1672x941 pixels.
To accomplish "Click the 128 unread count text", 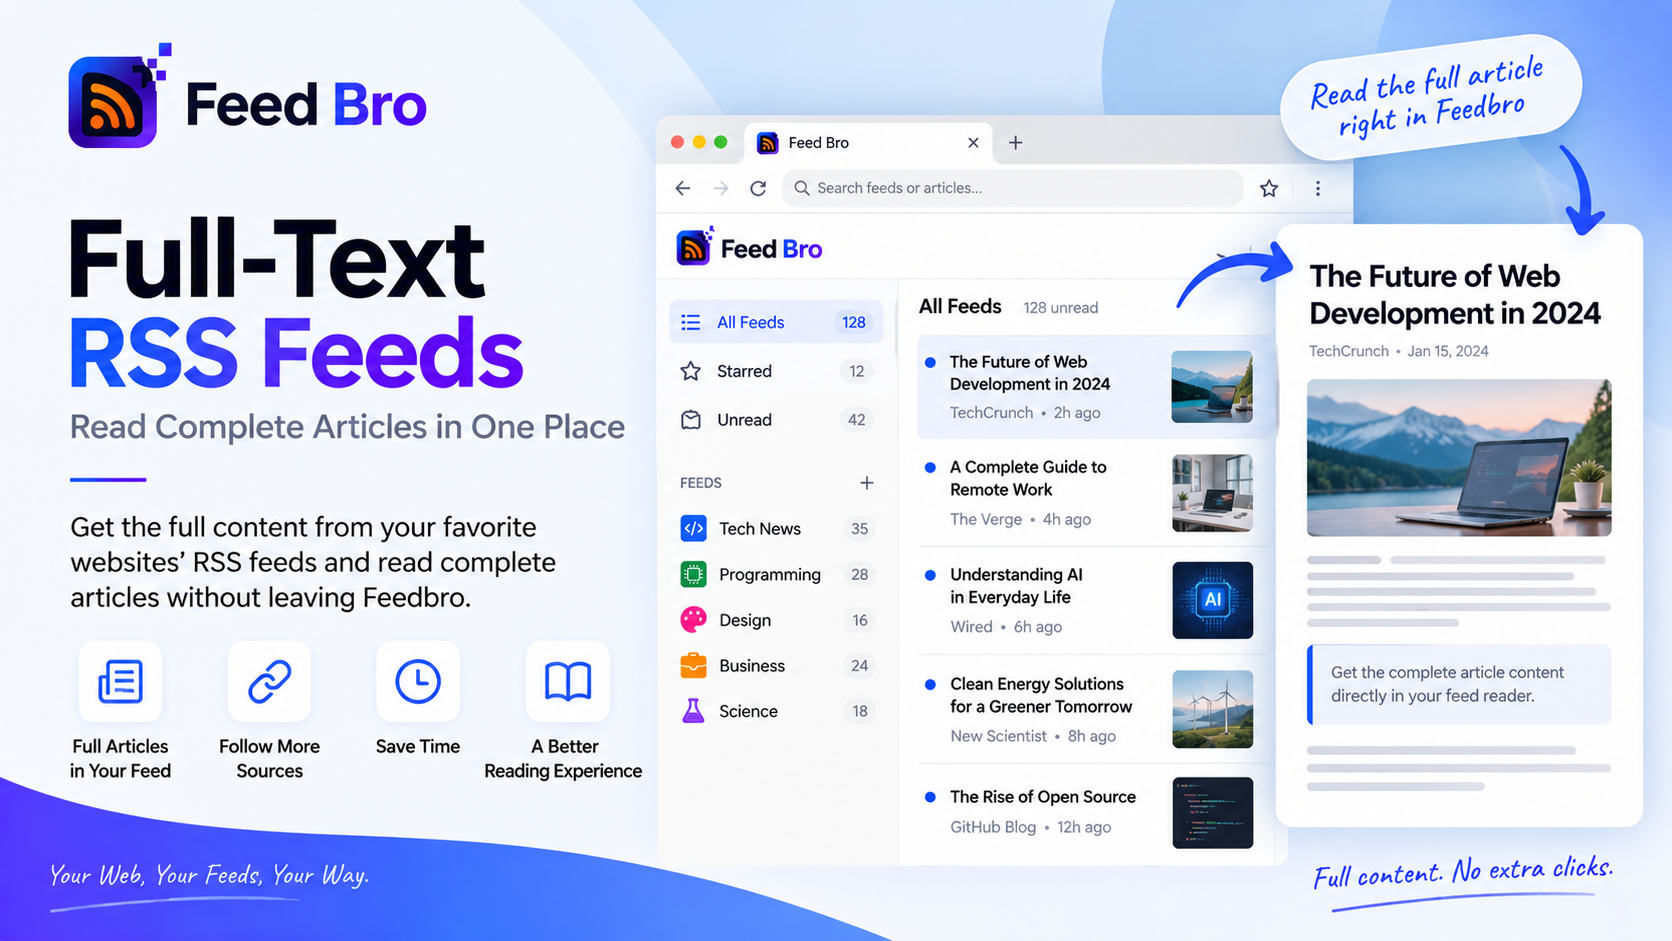I will tap(1060, 308).
